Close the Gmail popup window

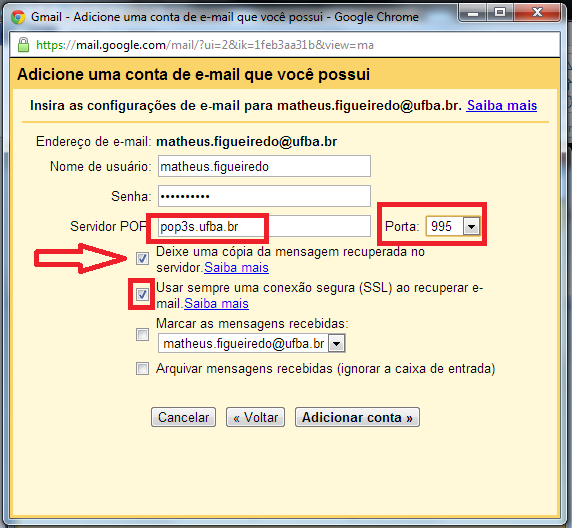[537, 13]
